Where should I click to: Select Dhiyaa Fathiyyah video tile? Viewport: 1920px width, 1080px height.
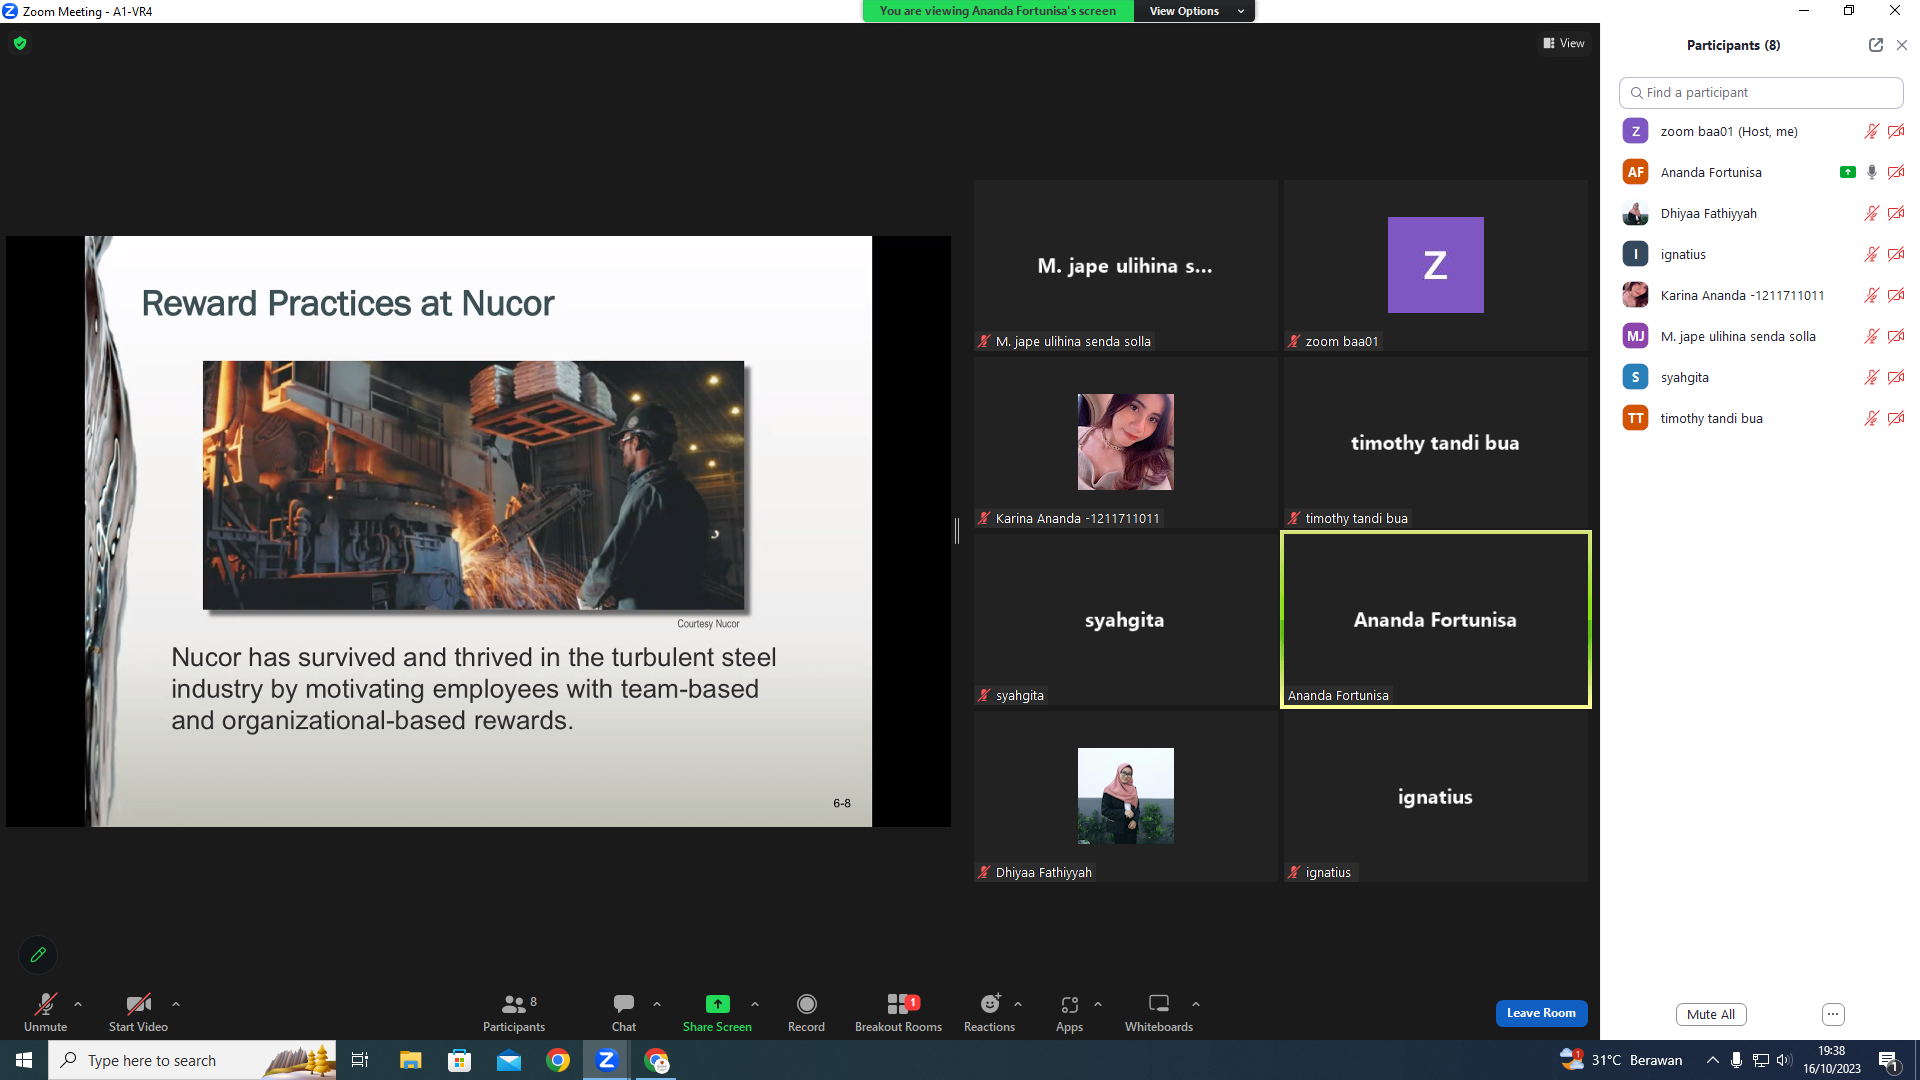(x=1125, y=796)
